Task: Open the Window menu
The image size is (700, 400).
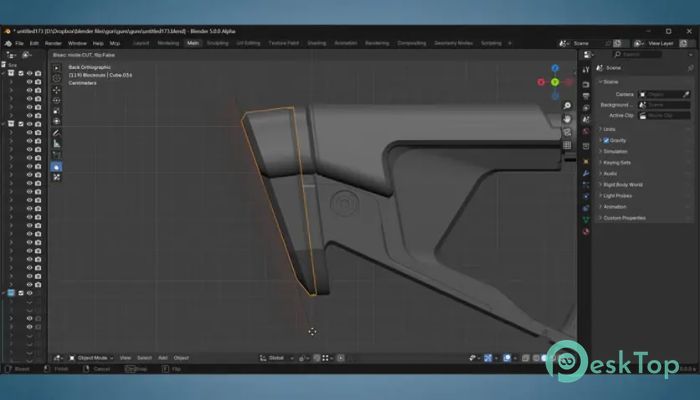Action: tap(77, 43)
